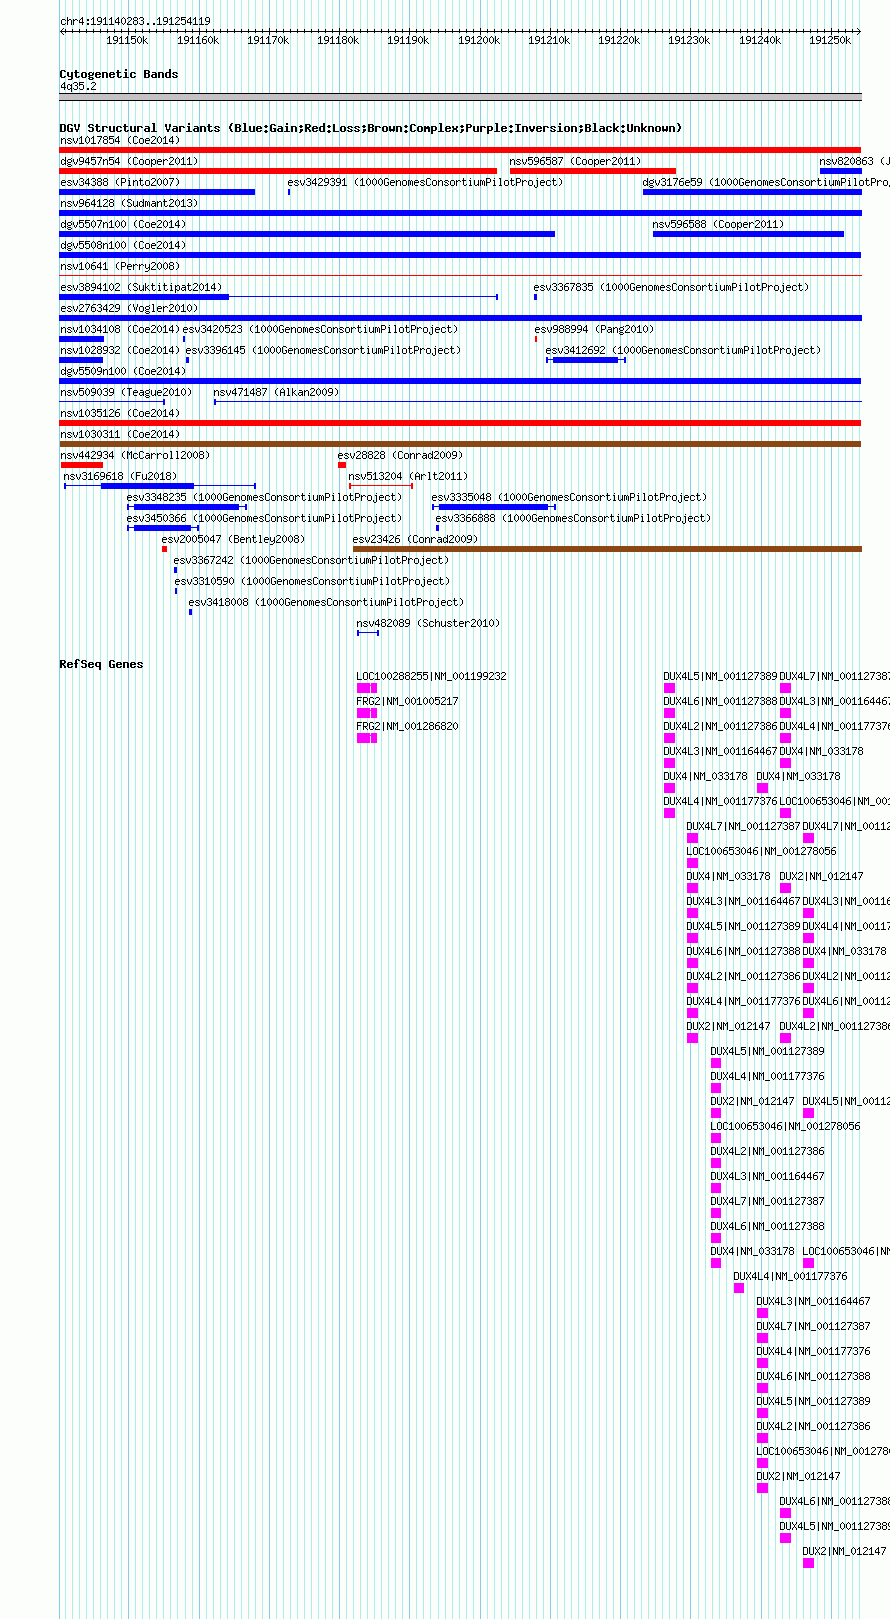Open nsv1034108 (Coe2014) variant label

pyautogui.click(x=120, y=329)
